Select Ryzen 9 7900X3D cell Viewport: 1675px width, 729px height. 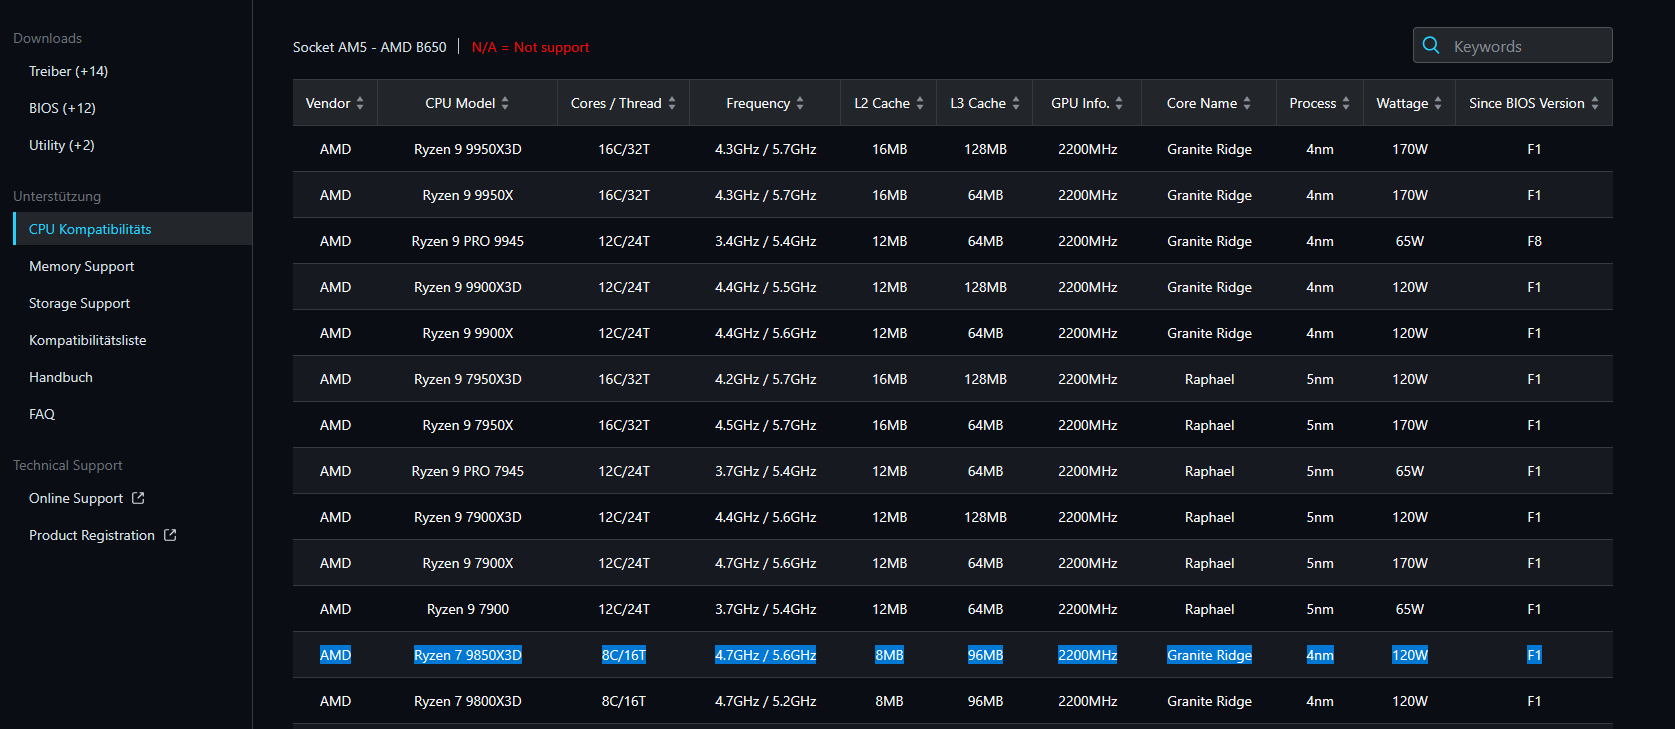pyautogui.click(x=468, y=517)
